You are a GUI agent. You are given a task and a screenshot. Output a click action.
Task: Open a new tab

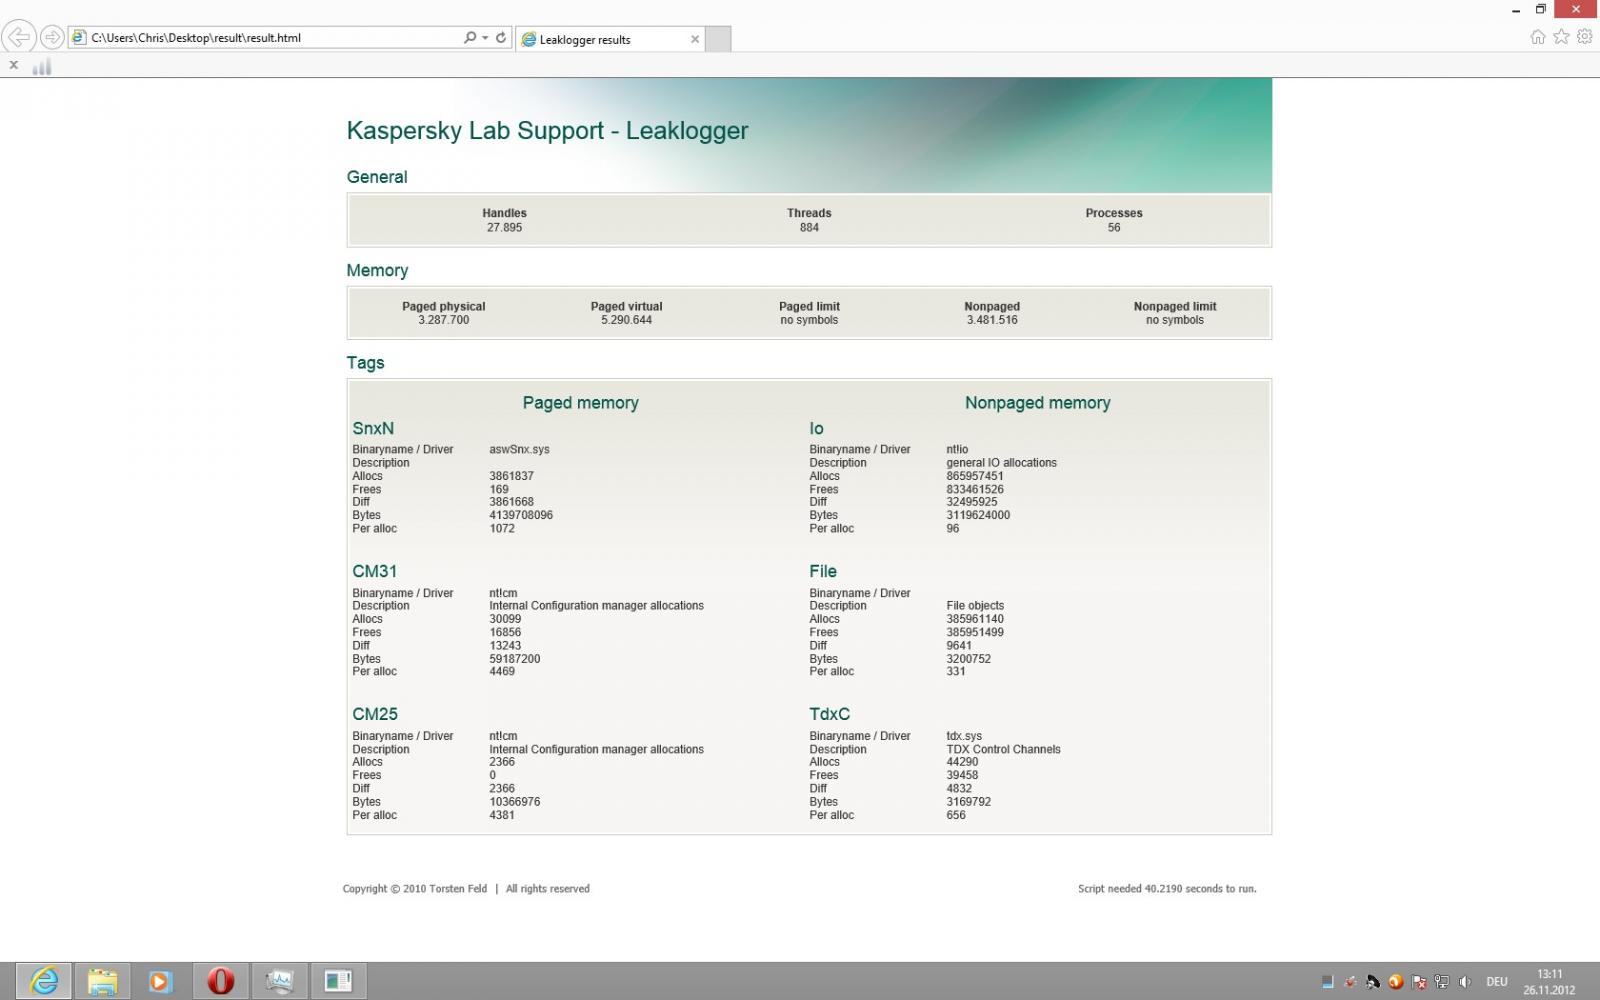point(718,39)
